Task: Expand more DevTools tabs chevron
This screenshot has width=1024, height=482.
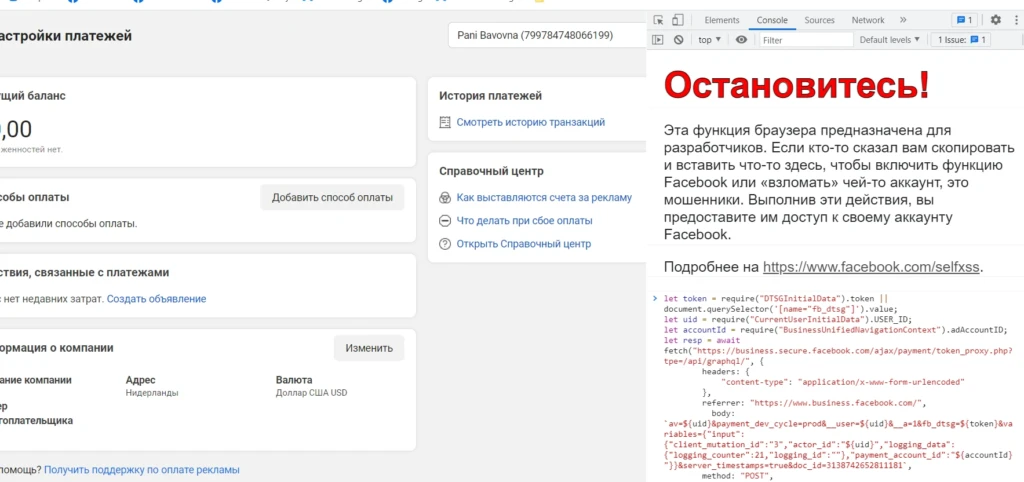Action: [903, 20]
